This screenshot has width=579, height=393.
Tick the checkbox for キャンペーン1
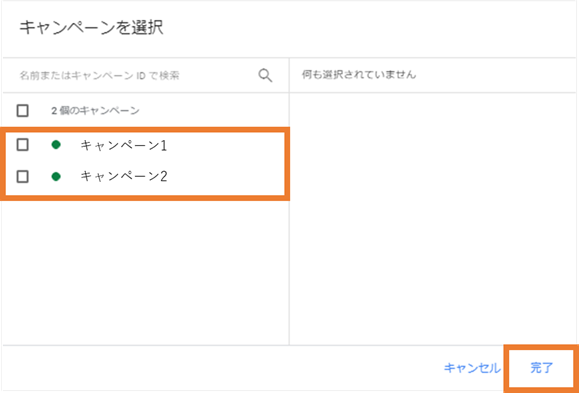pos(23,145)
